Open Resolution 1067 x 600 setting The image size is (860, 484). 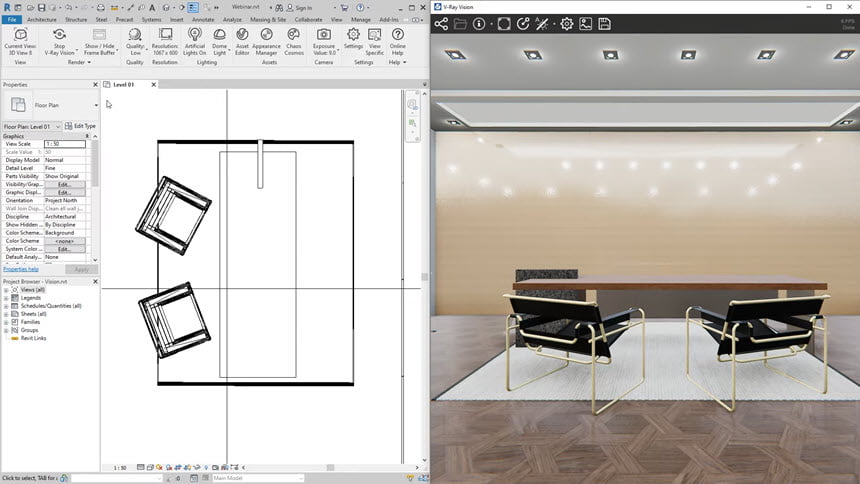[x=165, y=42]
